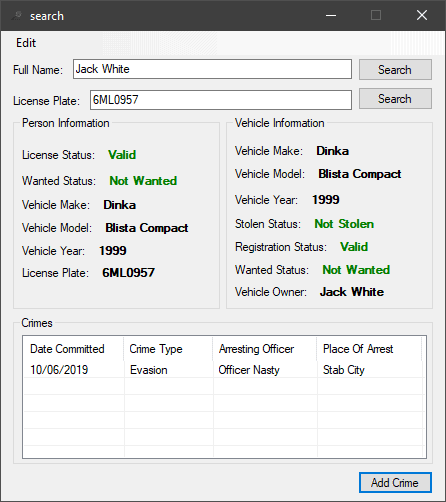Close the search window
The width and height of the screenshot is (446, 502).
point(422,15)
